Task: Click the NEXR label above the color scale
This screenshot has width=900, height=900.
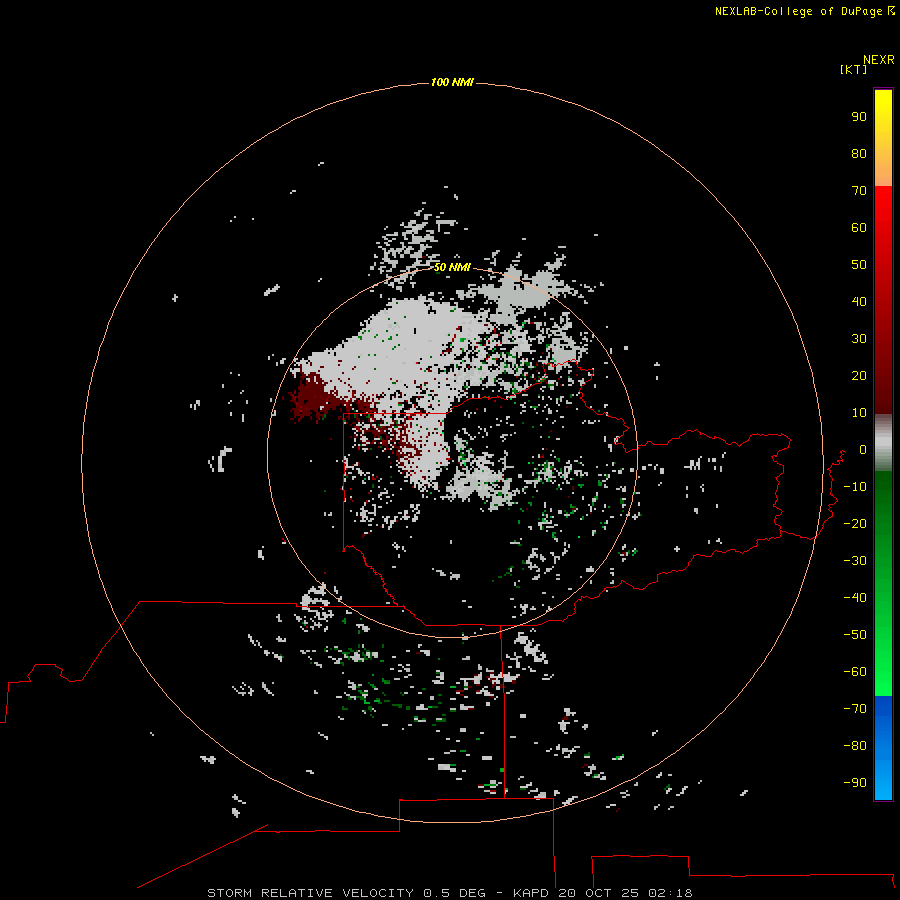Action: 879,59
